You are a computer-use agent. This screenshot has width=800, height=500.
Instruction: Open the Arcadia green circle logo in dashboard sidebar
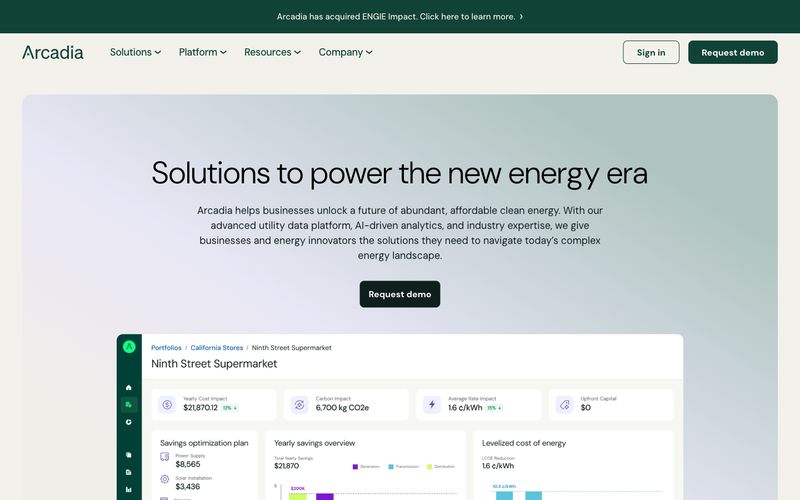pos(129,347)
